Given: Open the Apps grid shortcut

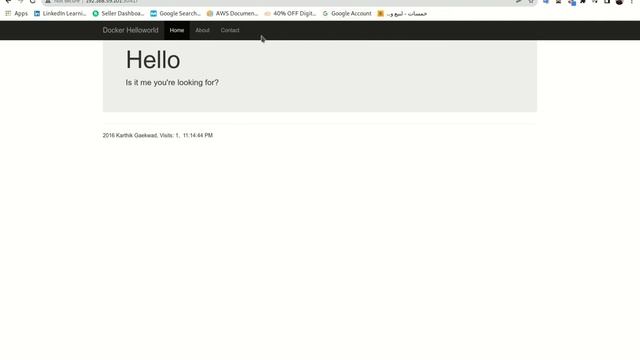Looking at the screenshot, I should (16, 13).
